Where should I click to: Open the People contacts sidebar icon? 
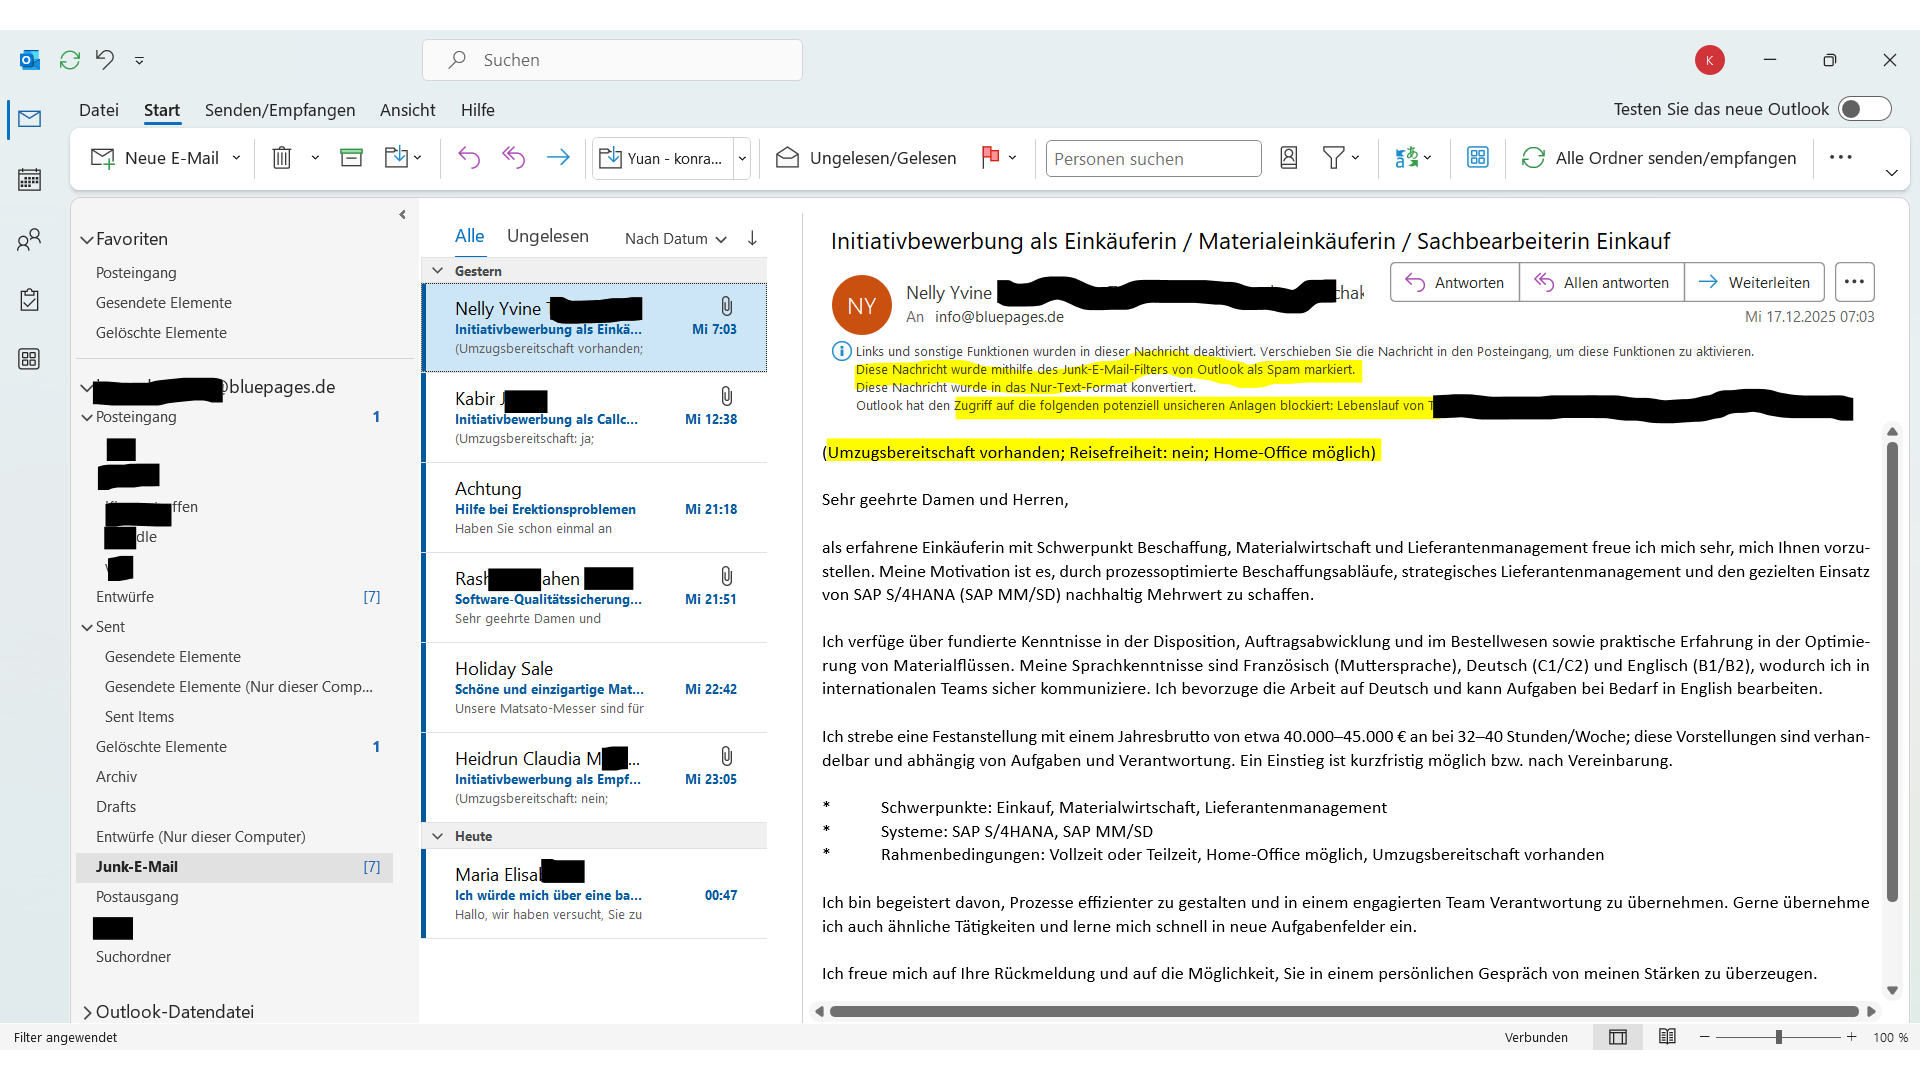29,240
